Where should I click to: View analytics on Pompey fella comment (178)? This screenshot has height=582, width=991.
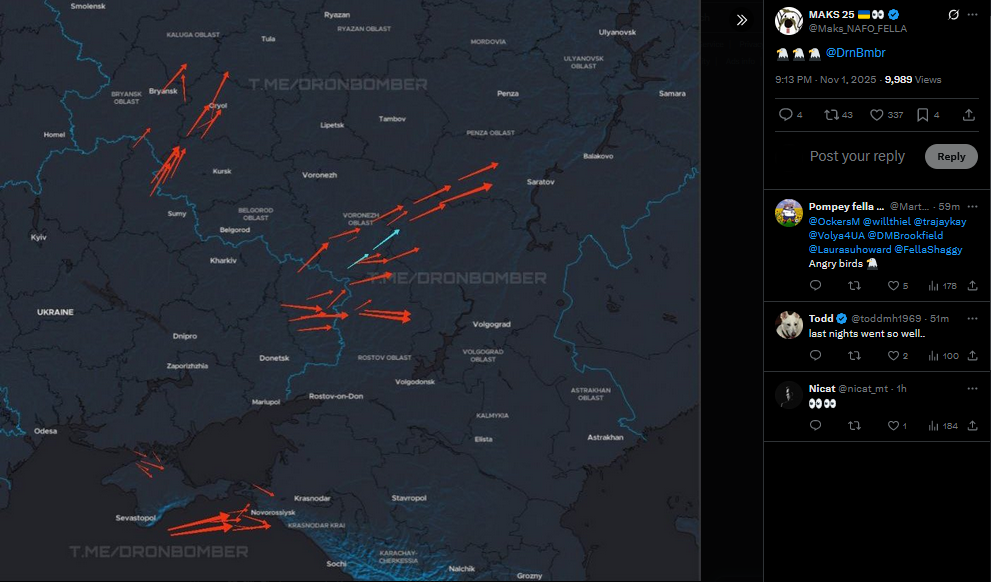pos(942,286)
